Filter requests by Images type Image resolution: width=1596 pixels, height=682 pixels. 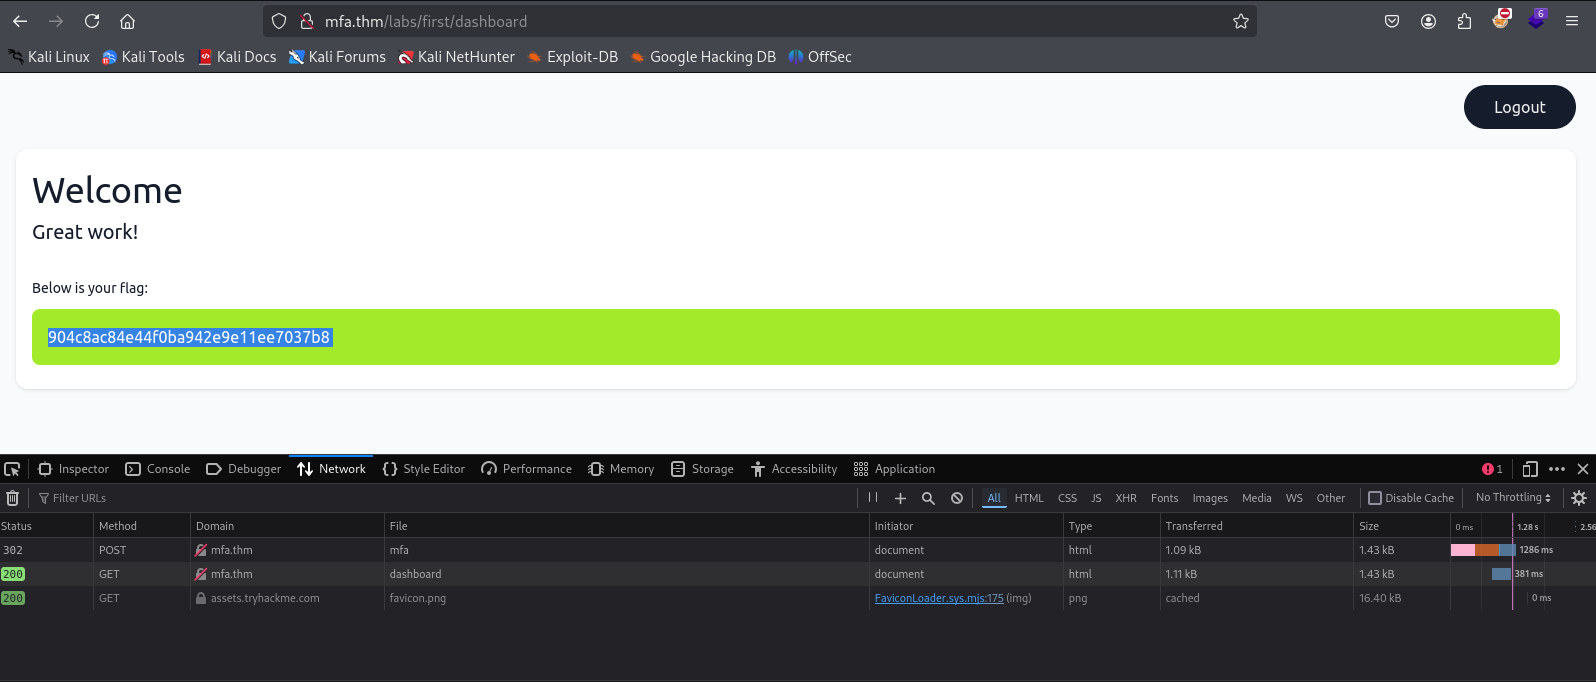(1210, 498)
